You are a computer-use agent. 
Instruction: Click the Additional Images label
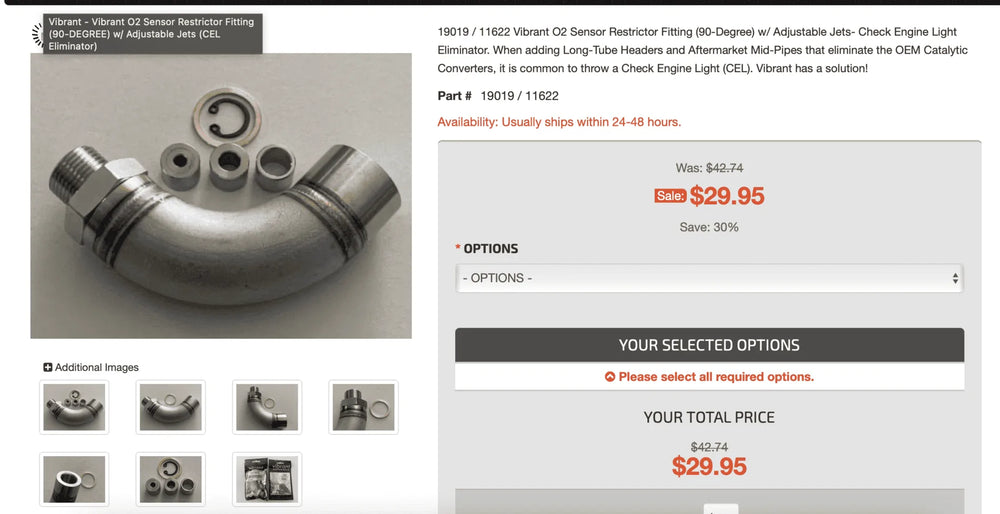(x=96, y=367)
